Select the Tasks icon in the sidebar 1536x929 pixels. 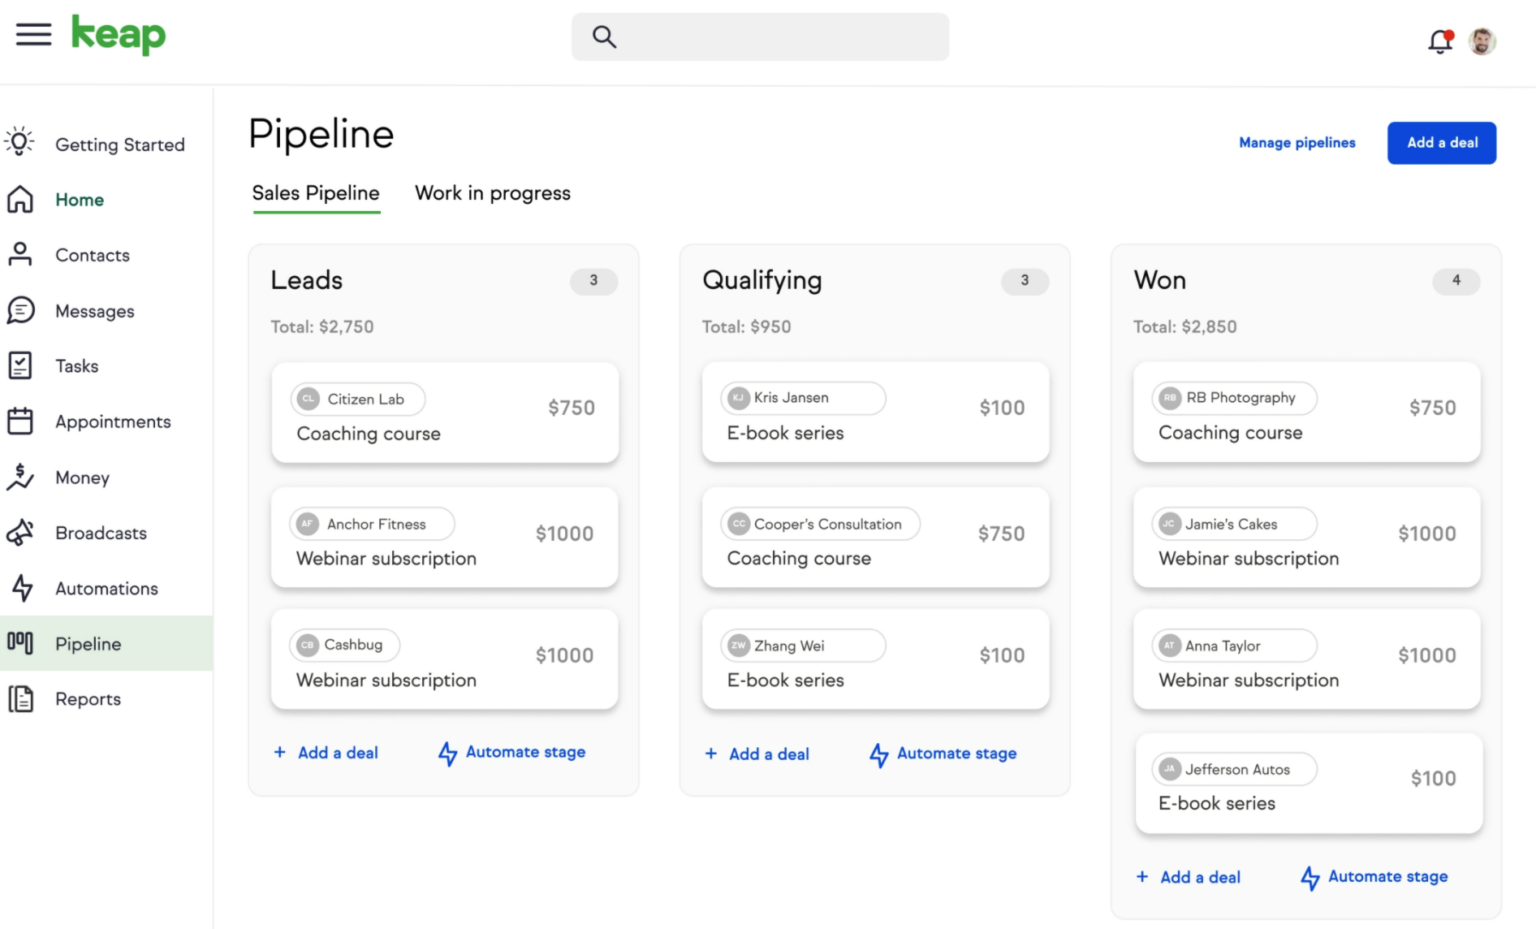[21, 365]
